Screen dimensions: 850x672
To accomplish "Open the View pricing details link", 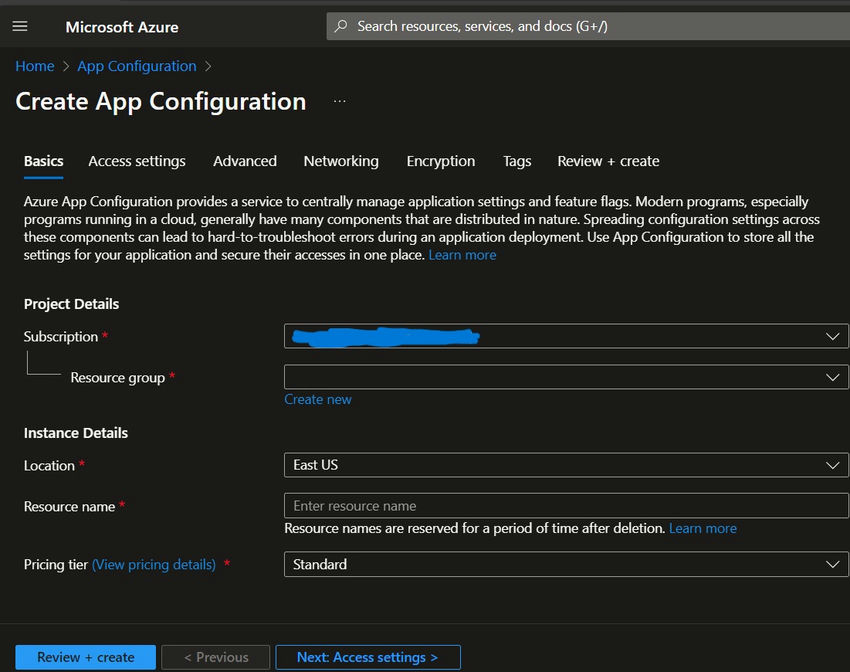I will pos(154,565).
